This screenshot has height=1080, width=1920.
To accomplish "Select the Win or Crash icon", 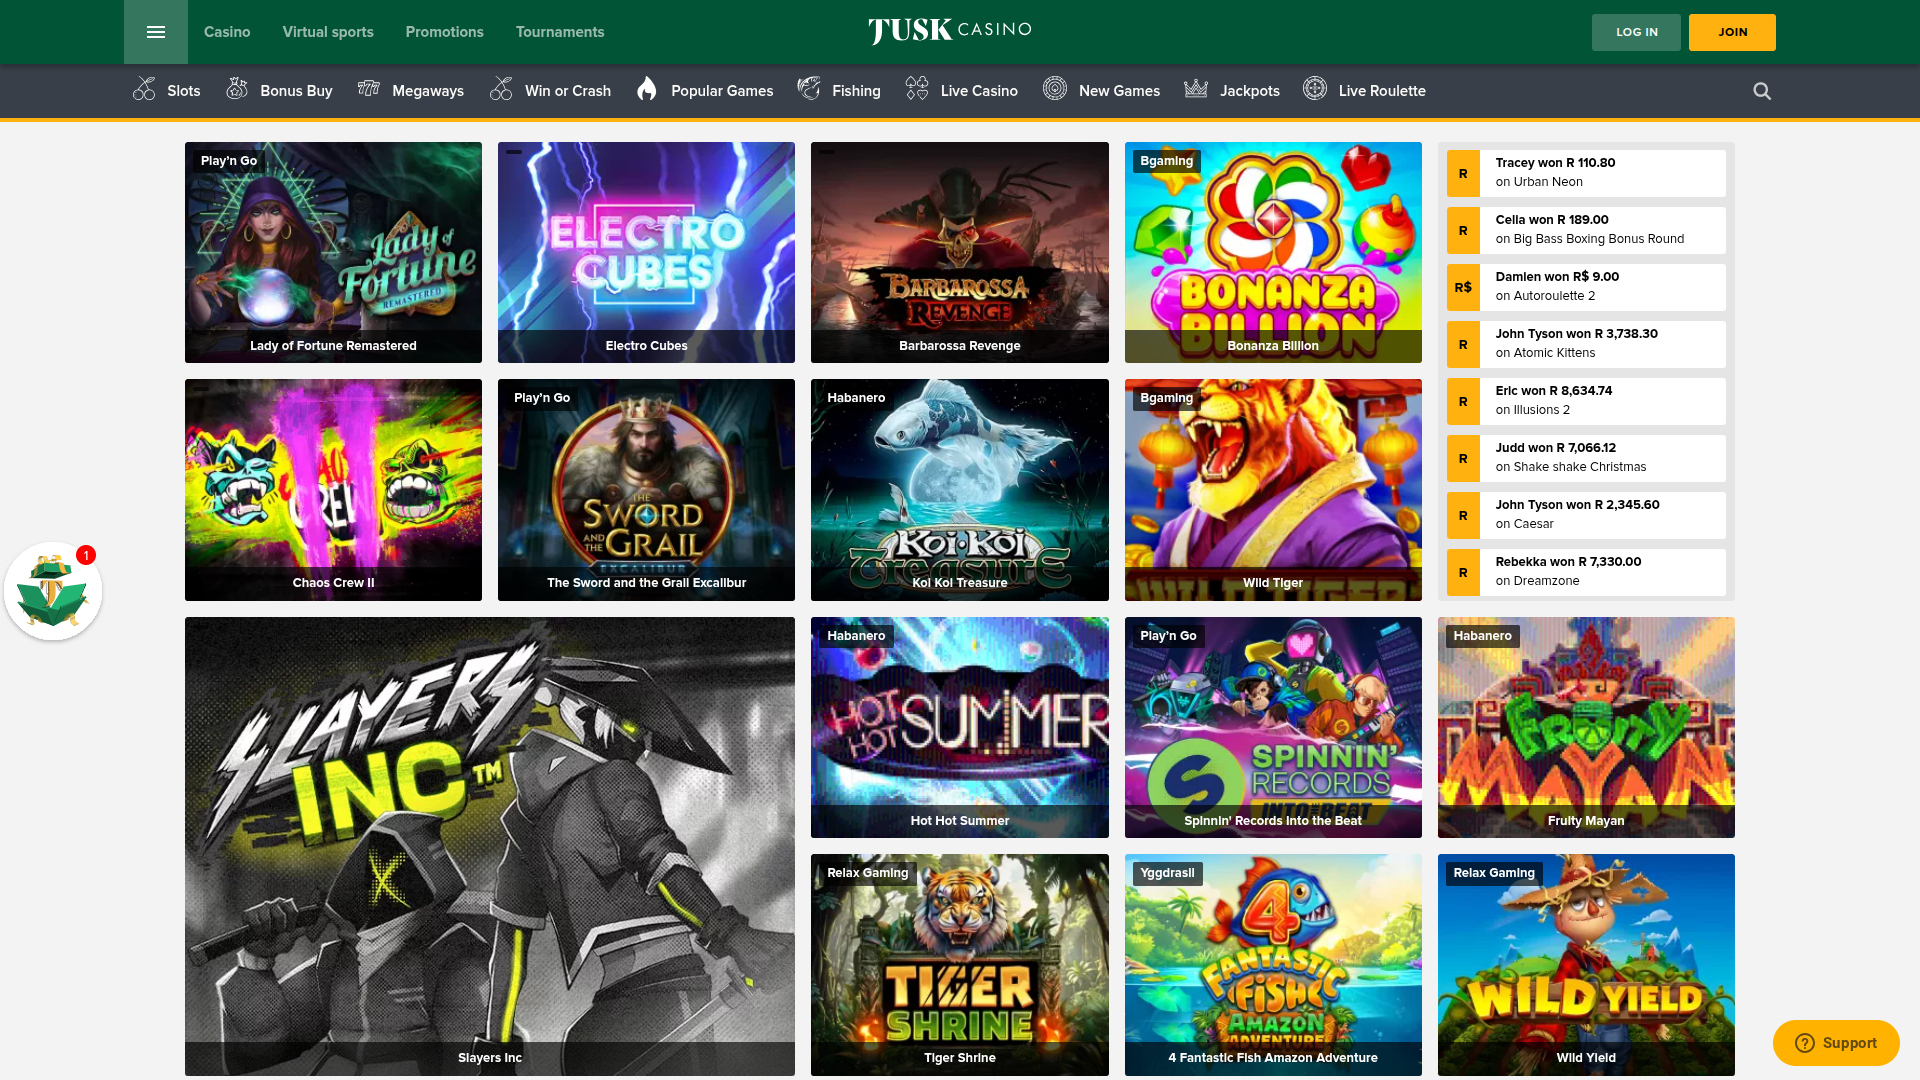I will [501, 89].
